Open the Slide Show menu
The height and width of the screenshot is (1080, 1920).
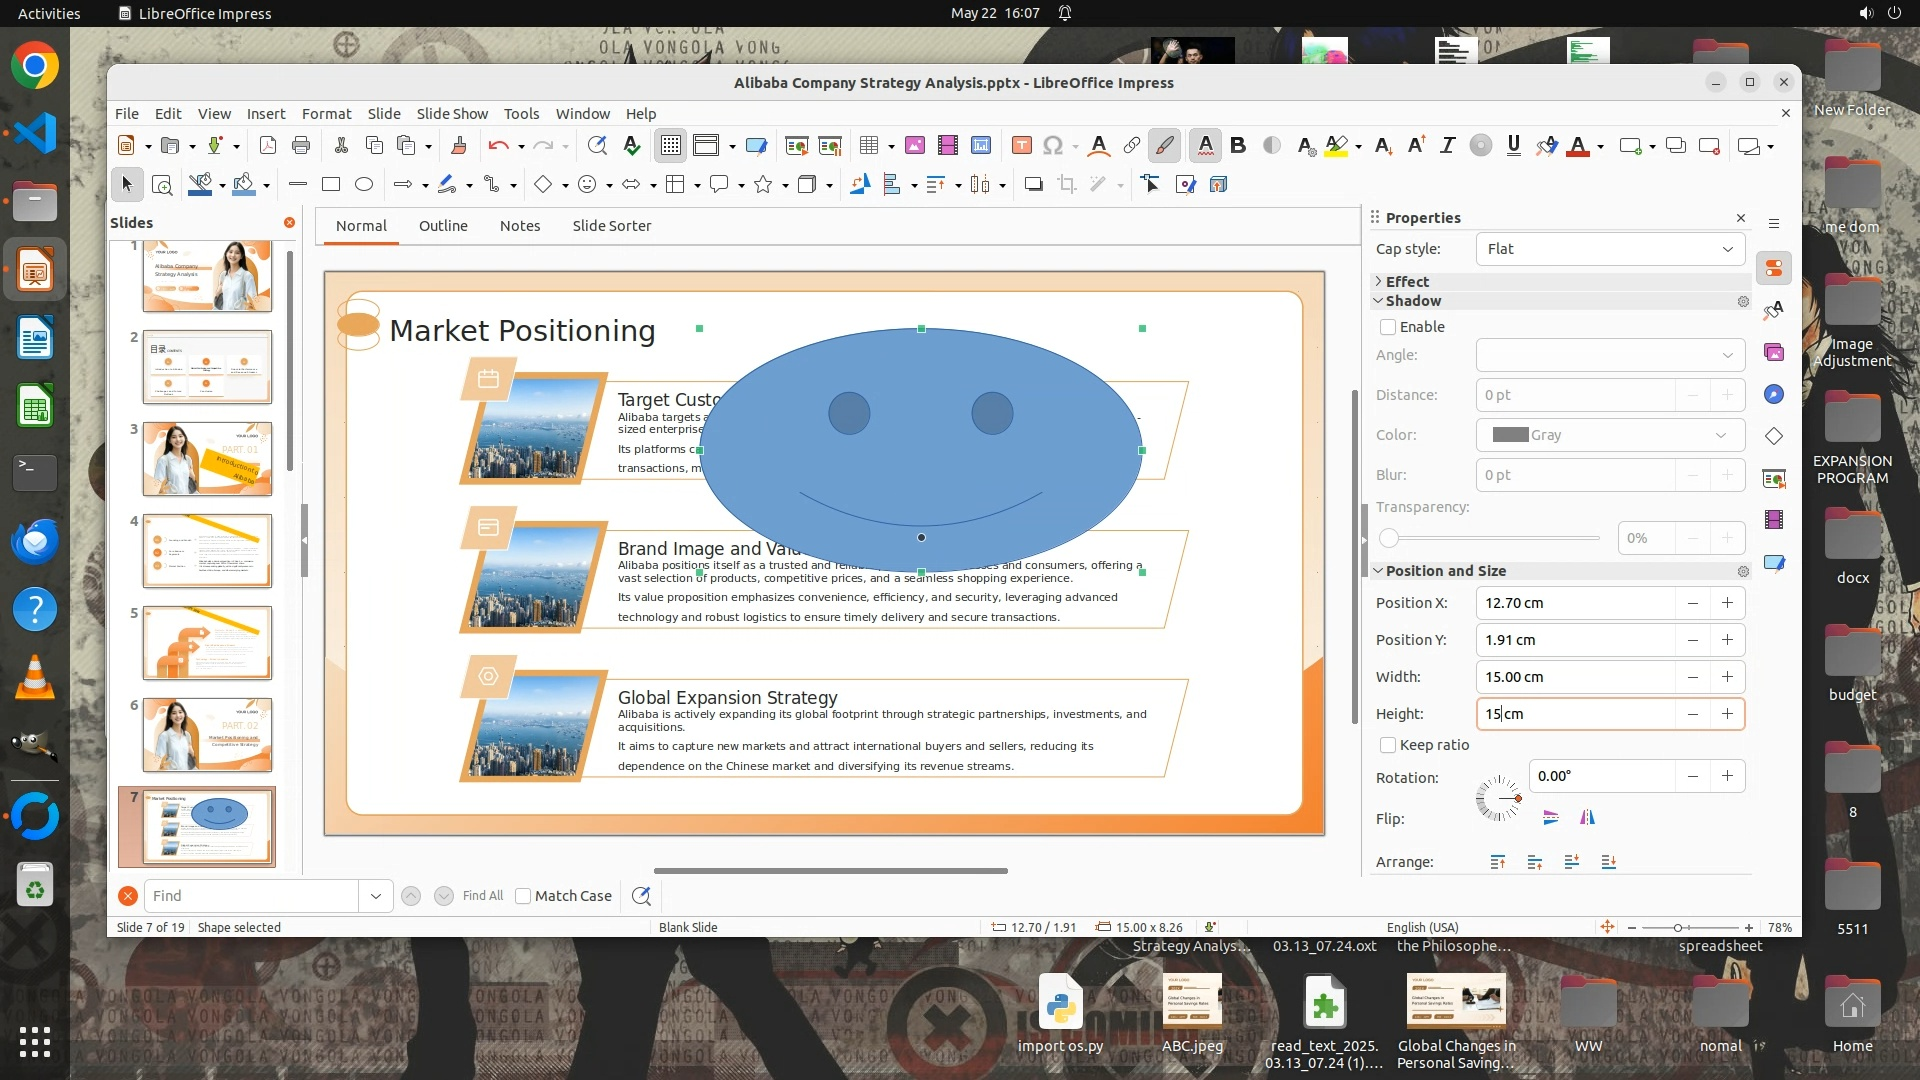point(452,114)
